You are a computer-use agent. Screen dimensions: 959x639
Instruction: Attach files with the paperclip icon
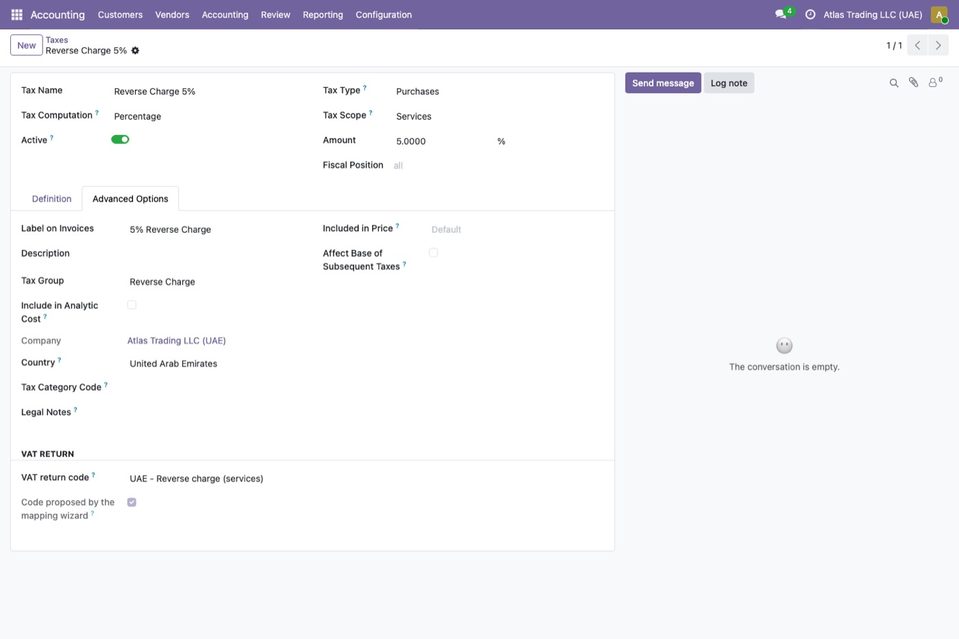point(913,83)
